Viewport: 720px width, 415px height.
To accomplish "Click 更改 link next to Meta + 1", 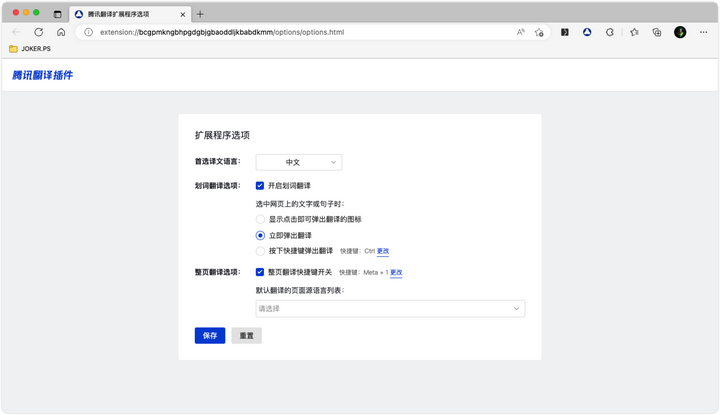I will (396, 272).
